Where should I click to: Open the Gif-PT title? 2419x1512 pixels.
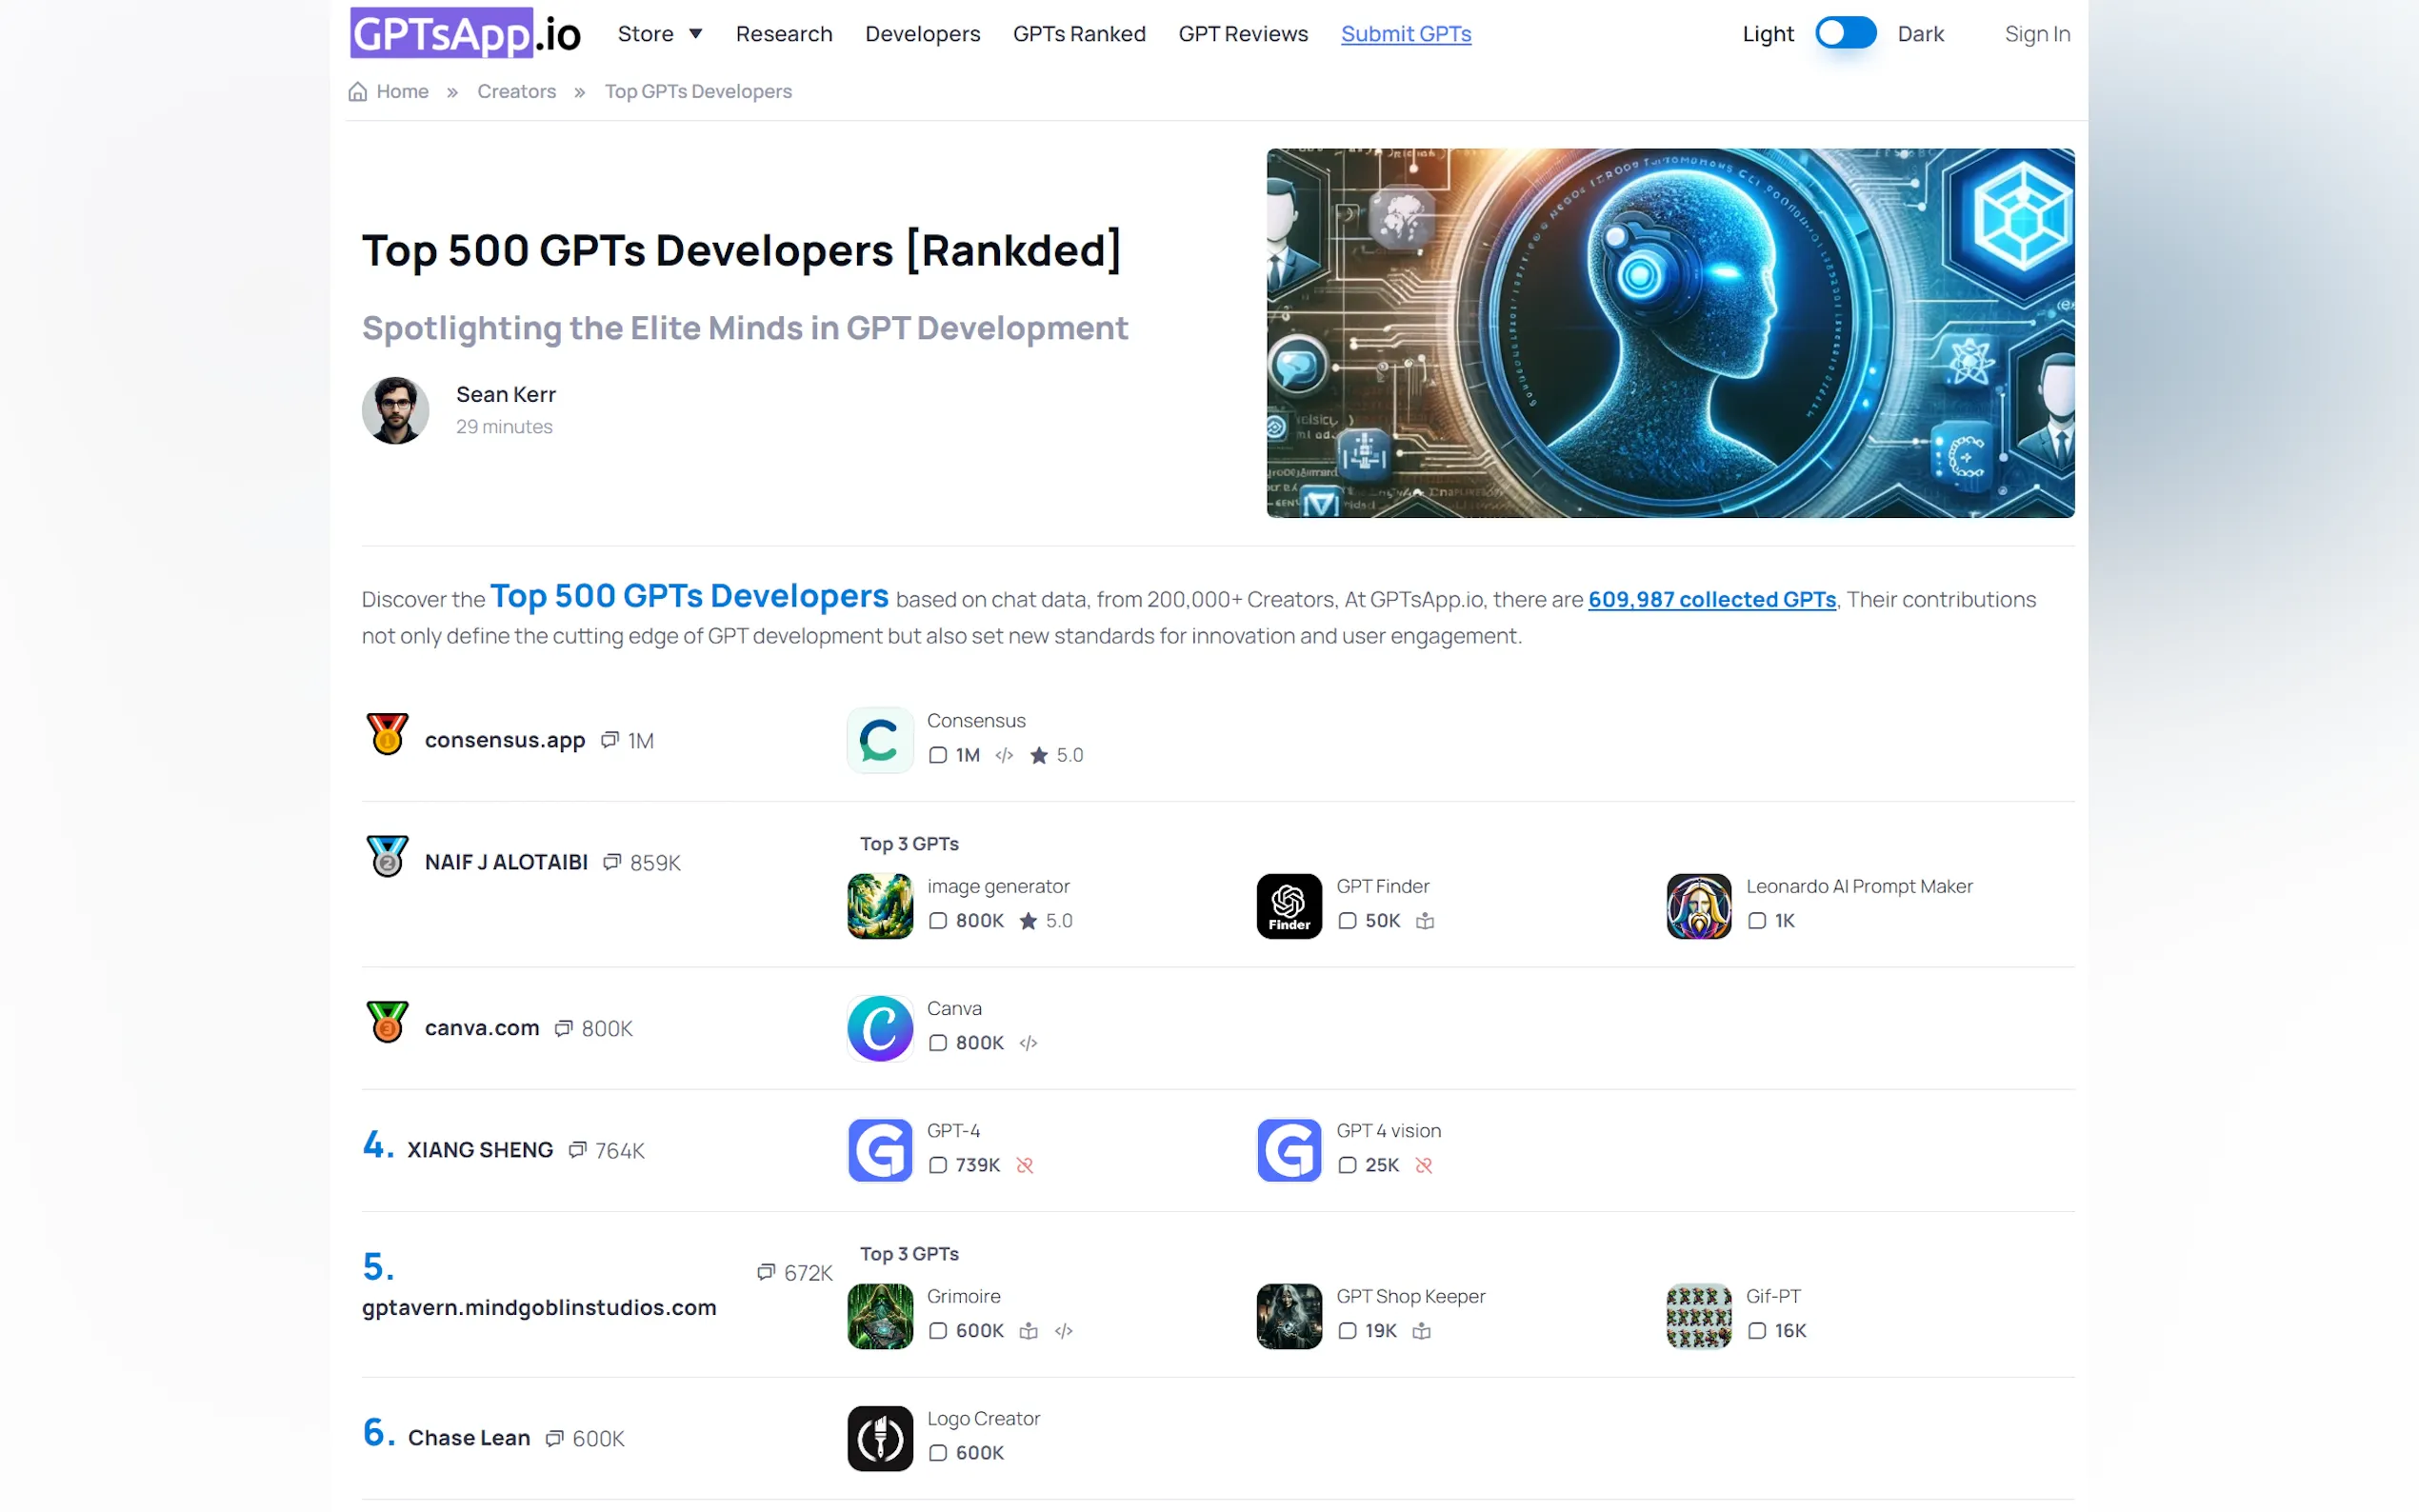(x=1773, y=1297)
